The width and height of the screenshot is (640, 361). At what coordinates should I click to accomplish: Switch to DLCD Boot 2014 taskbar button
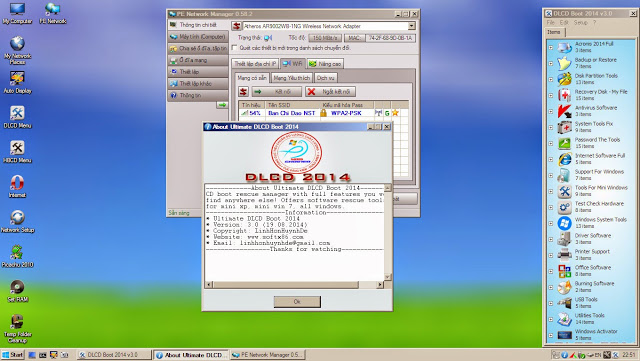(x=113, y=355)
